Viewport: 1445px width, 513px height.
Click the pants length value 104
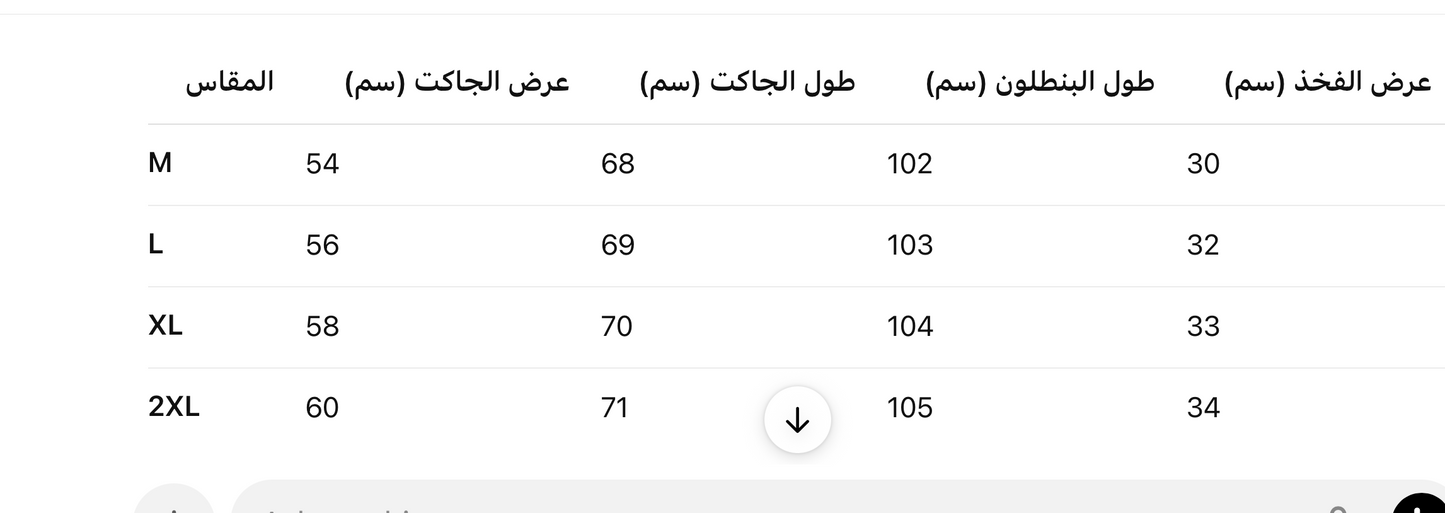[909, 326]
